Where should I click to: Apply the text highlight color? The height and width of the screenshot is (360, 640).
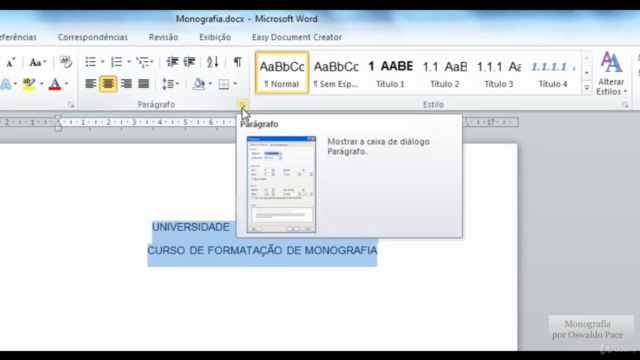click(29, 84)
